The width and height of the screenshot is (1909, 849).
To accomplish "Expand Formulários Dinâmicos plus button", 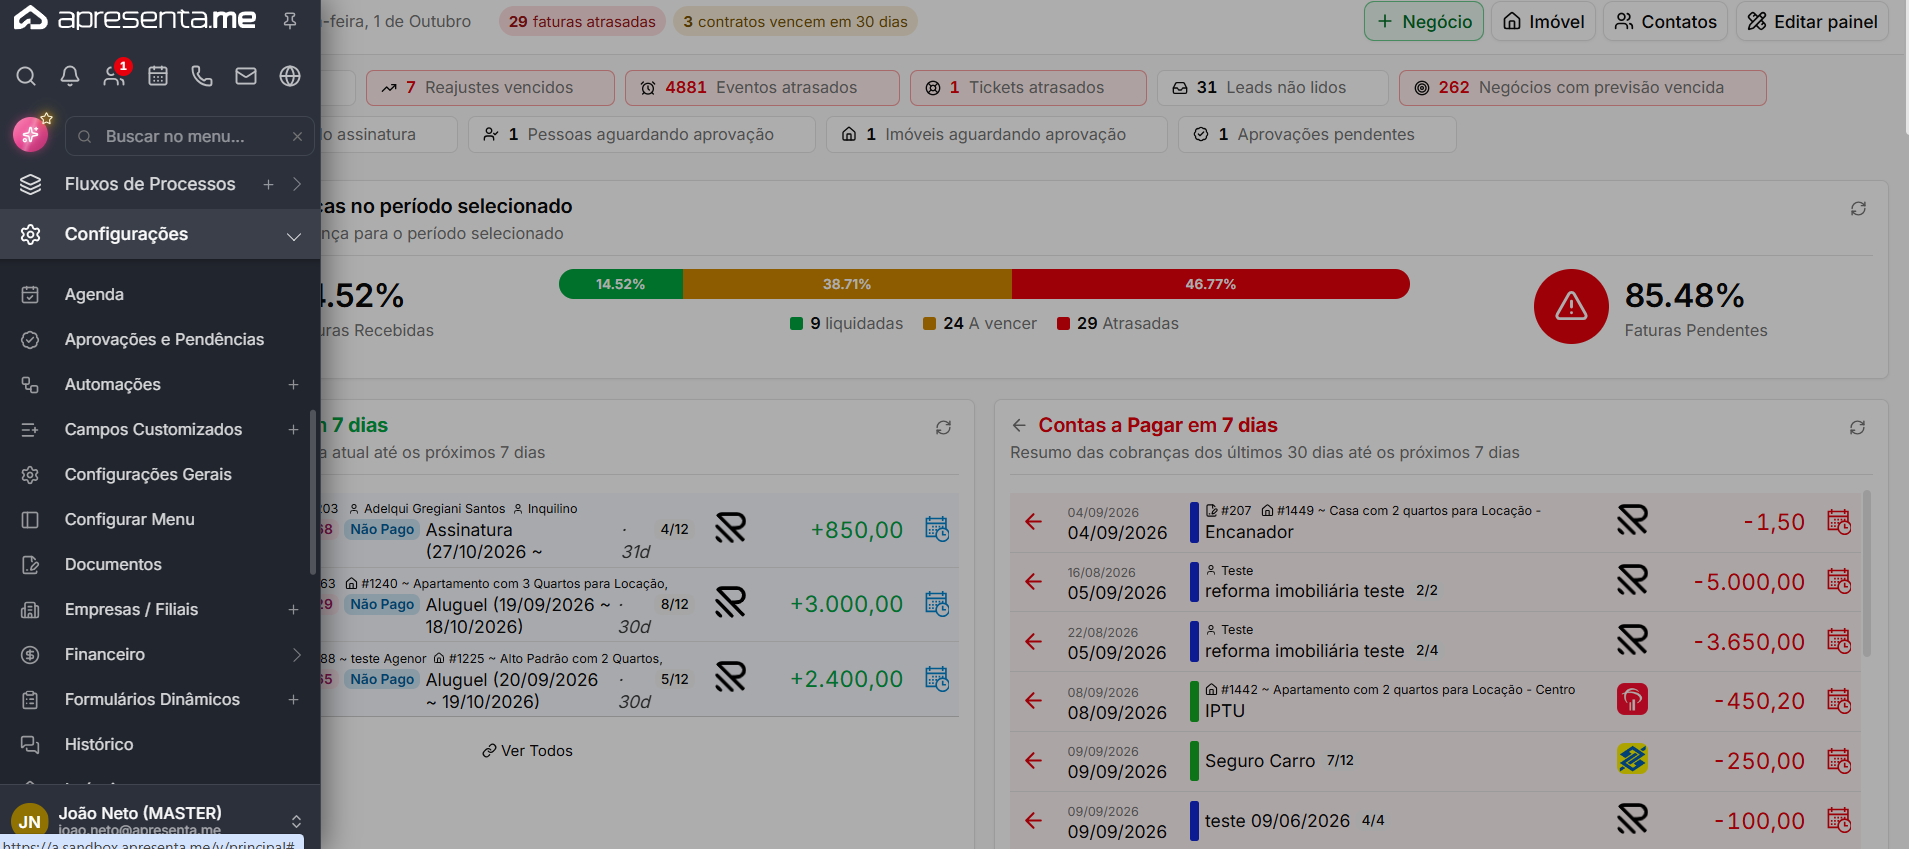I will [x=293, y=699].
